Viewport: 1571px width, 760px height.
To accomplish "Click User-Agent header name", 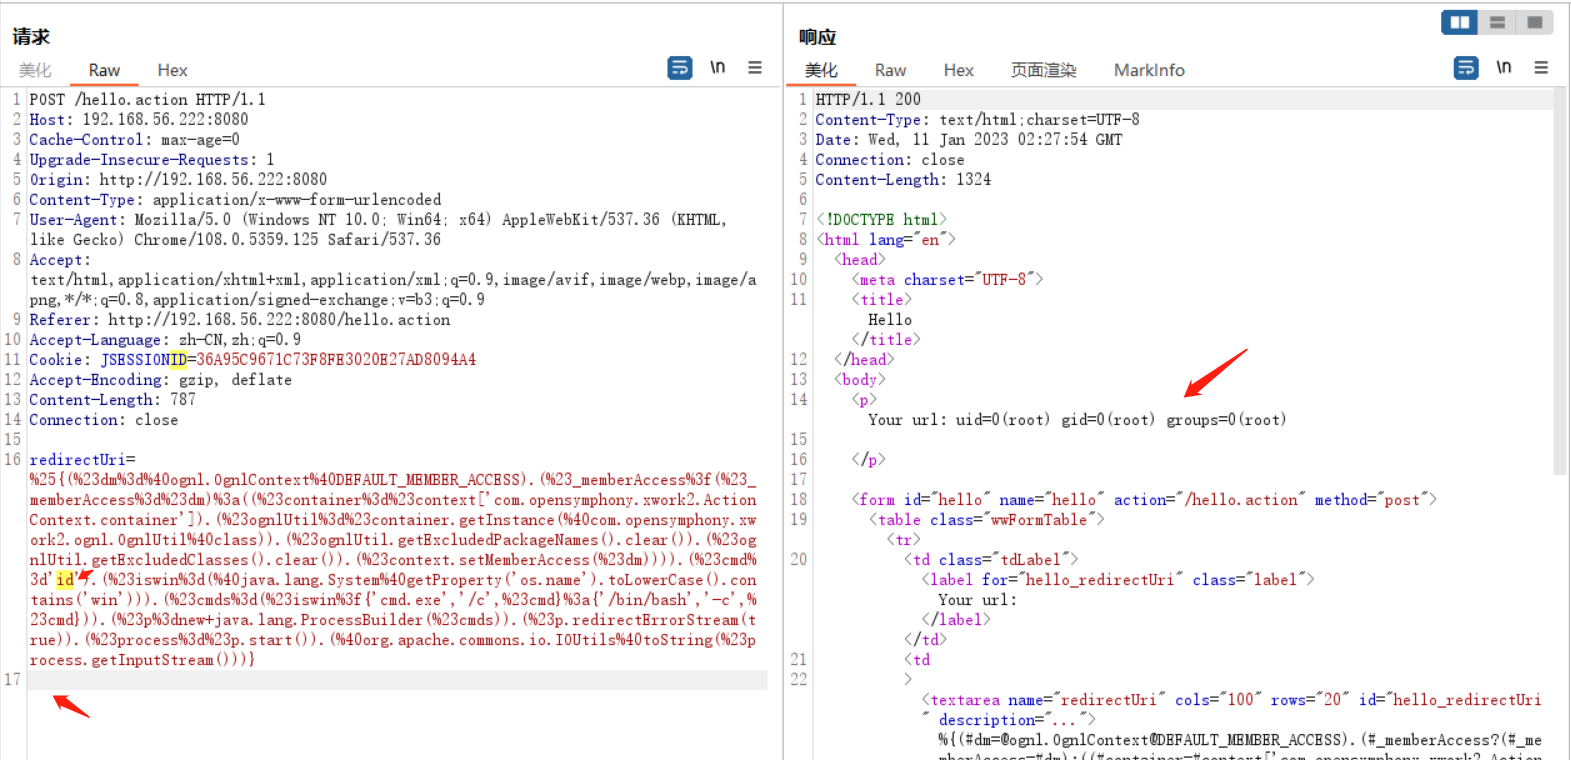I will click(x=76, y=220).
